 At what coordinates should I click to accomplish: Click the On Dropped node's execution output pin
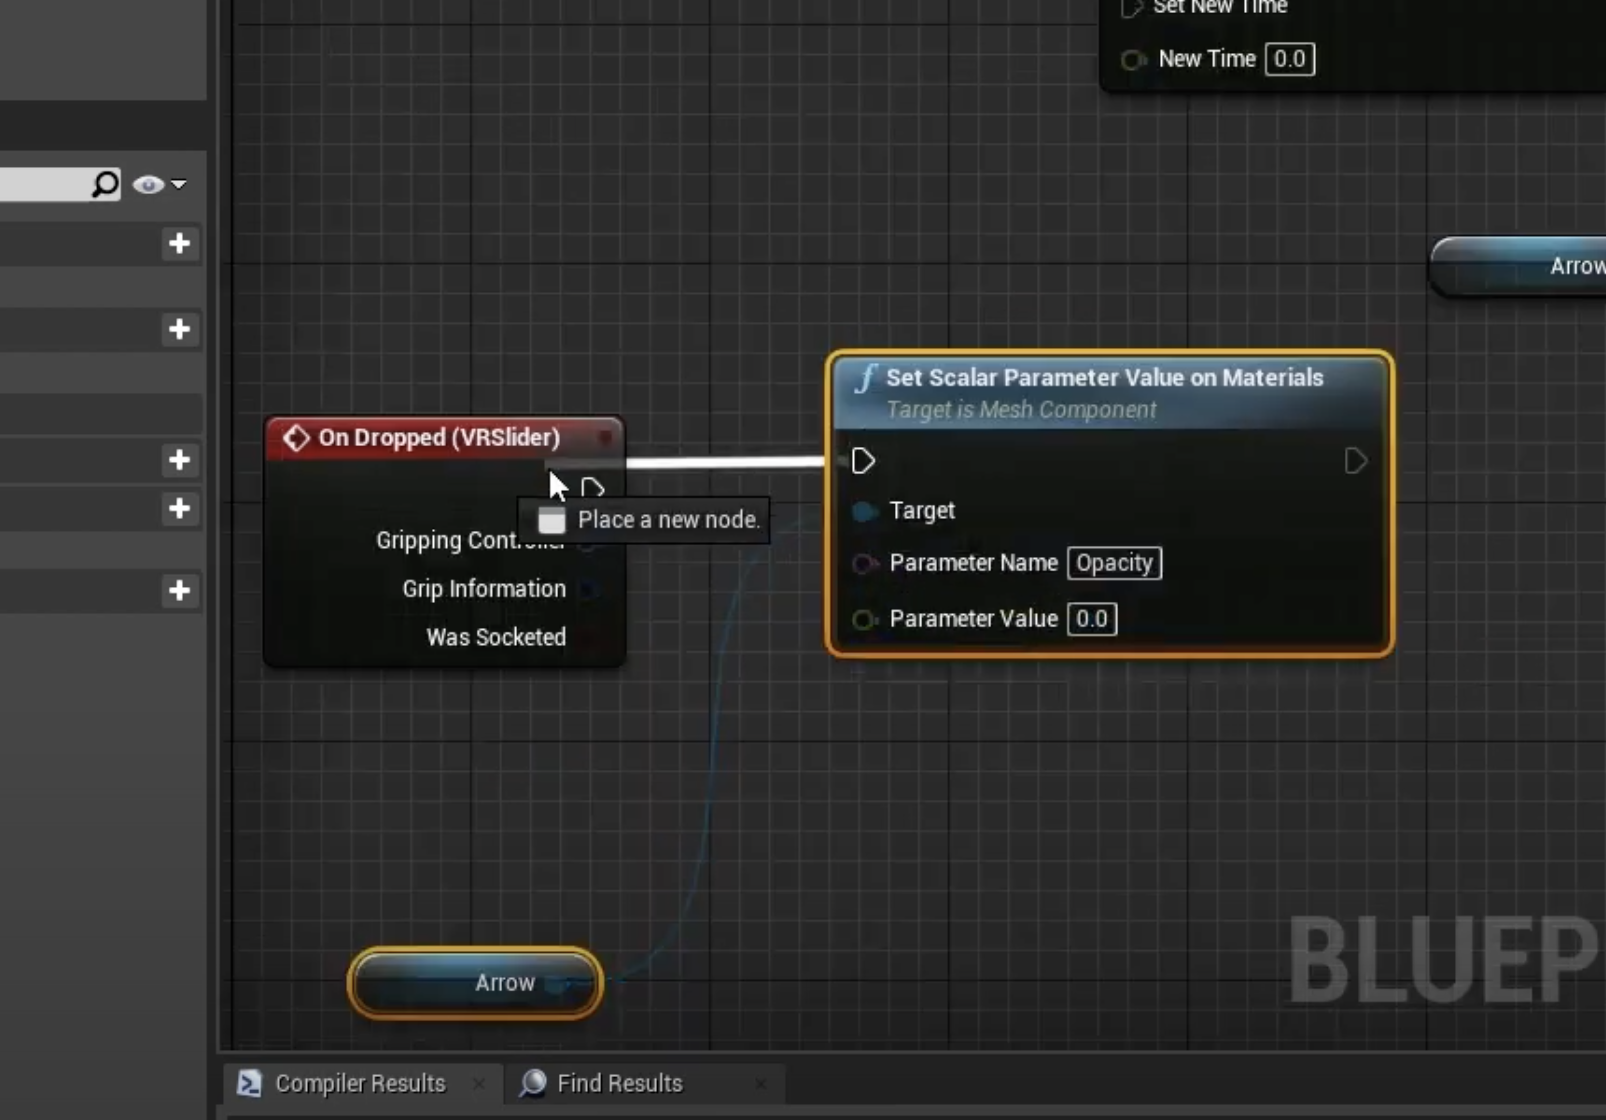(x=592, y=489)
